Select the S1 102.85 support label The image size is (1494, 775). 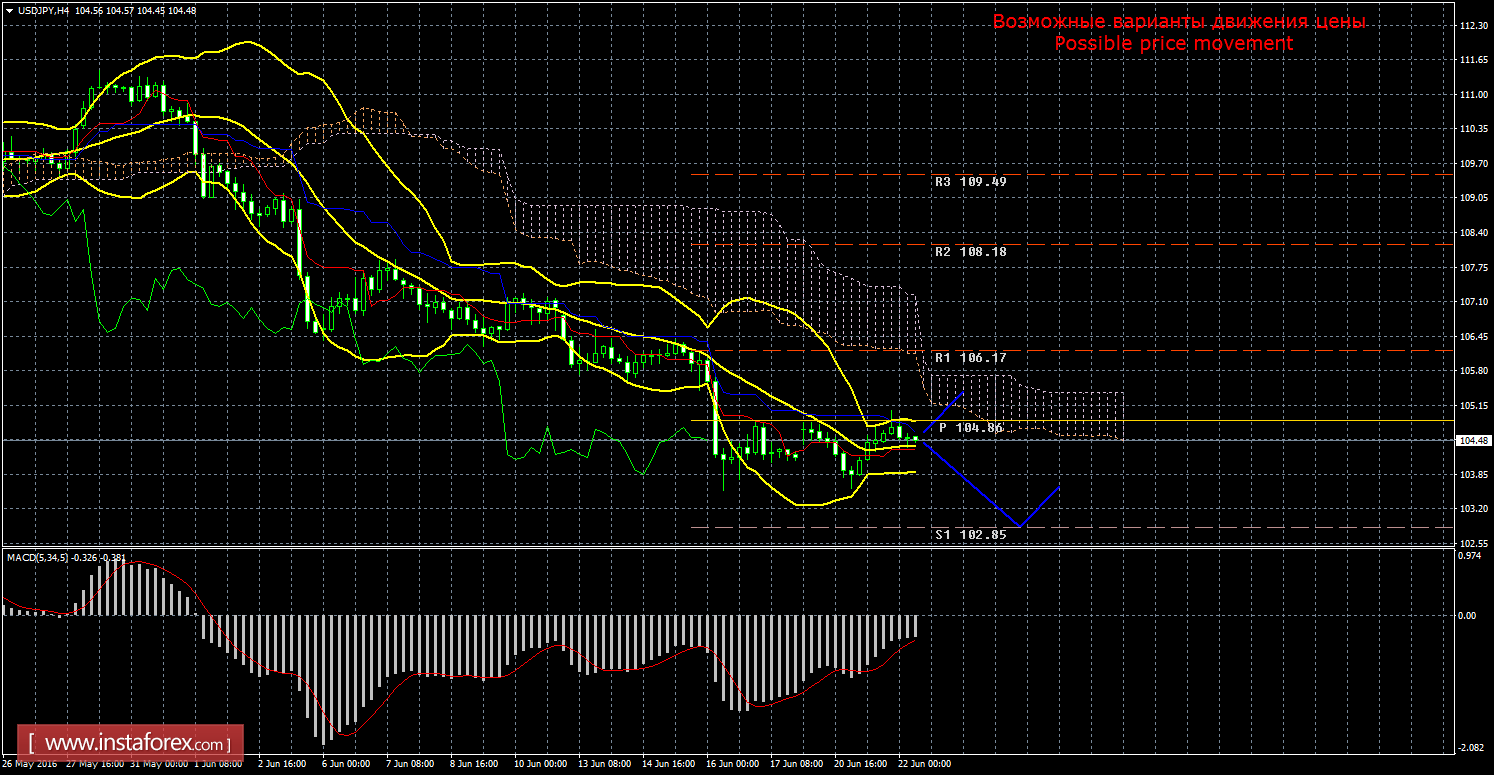970,534
